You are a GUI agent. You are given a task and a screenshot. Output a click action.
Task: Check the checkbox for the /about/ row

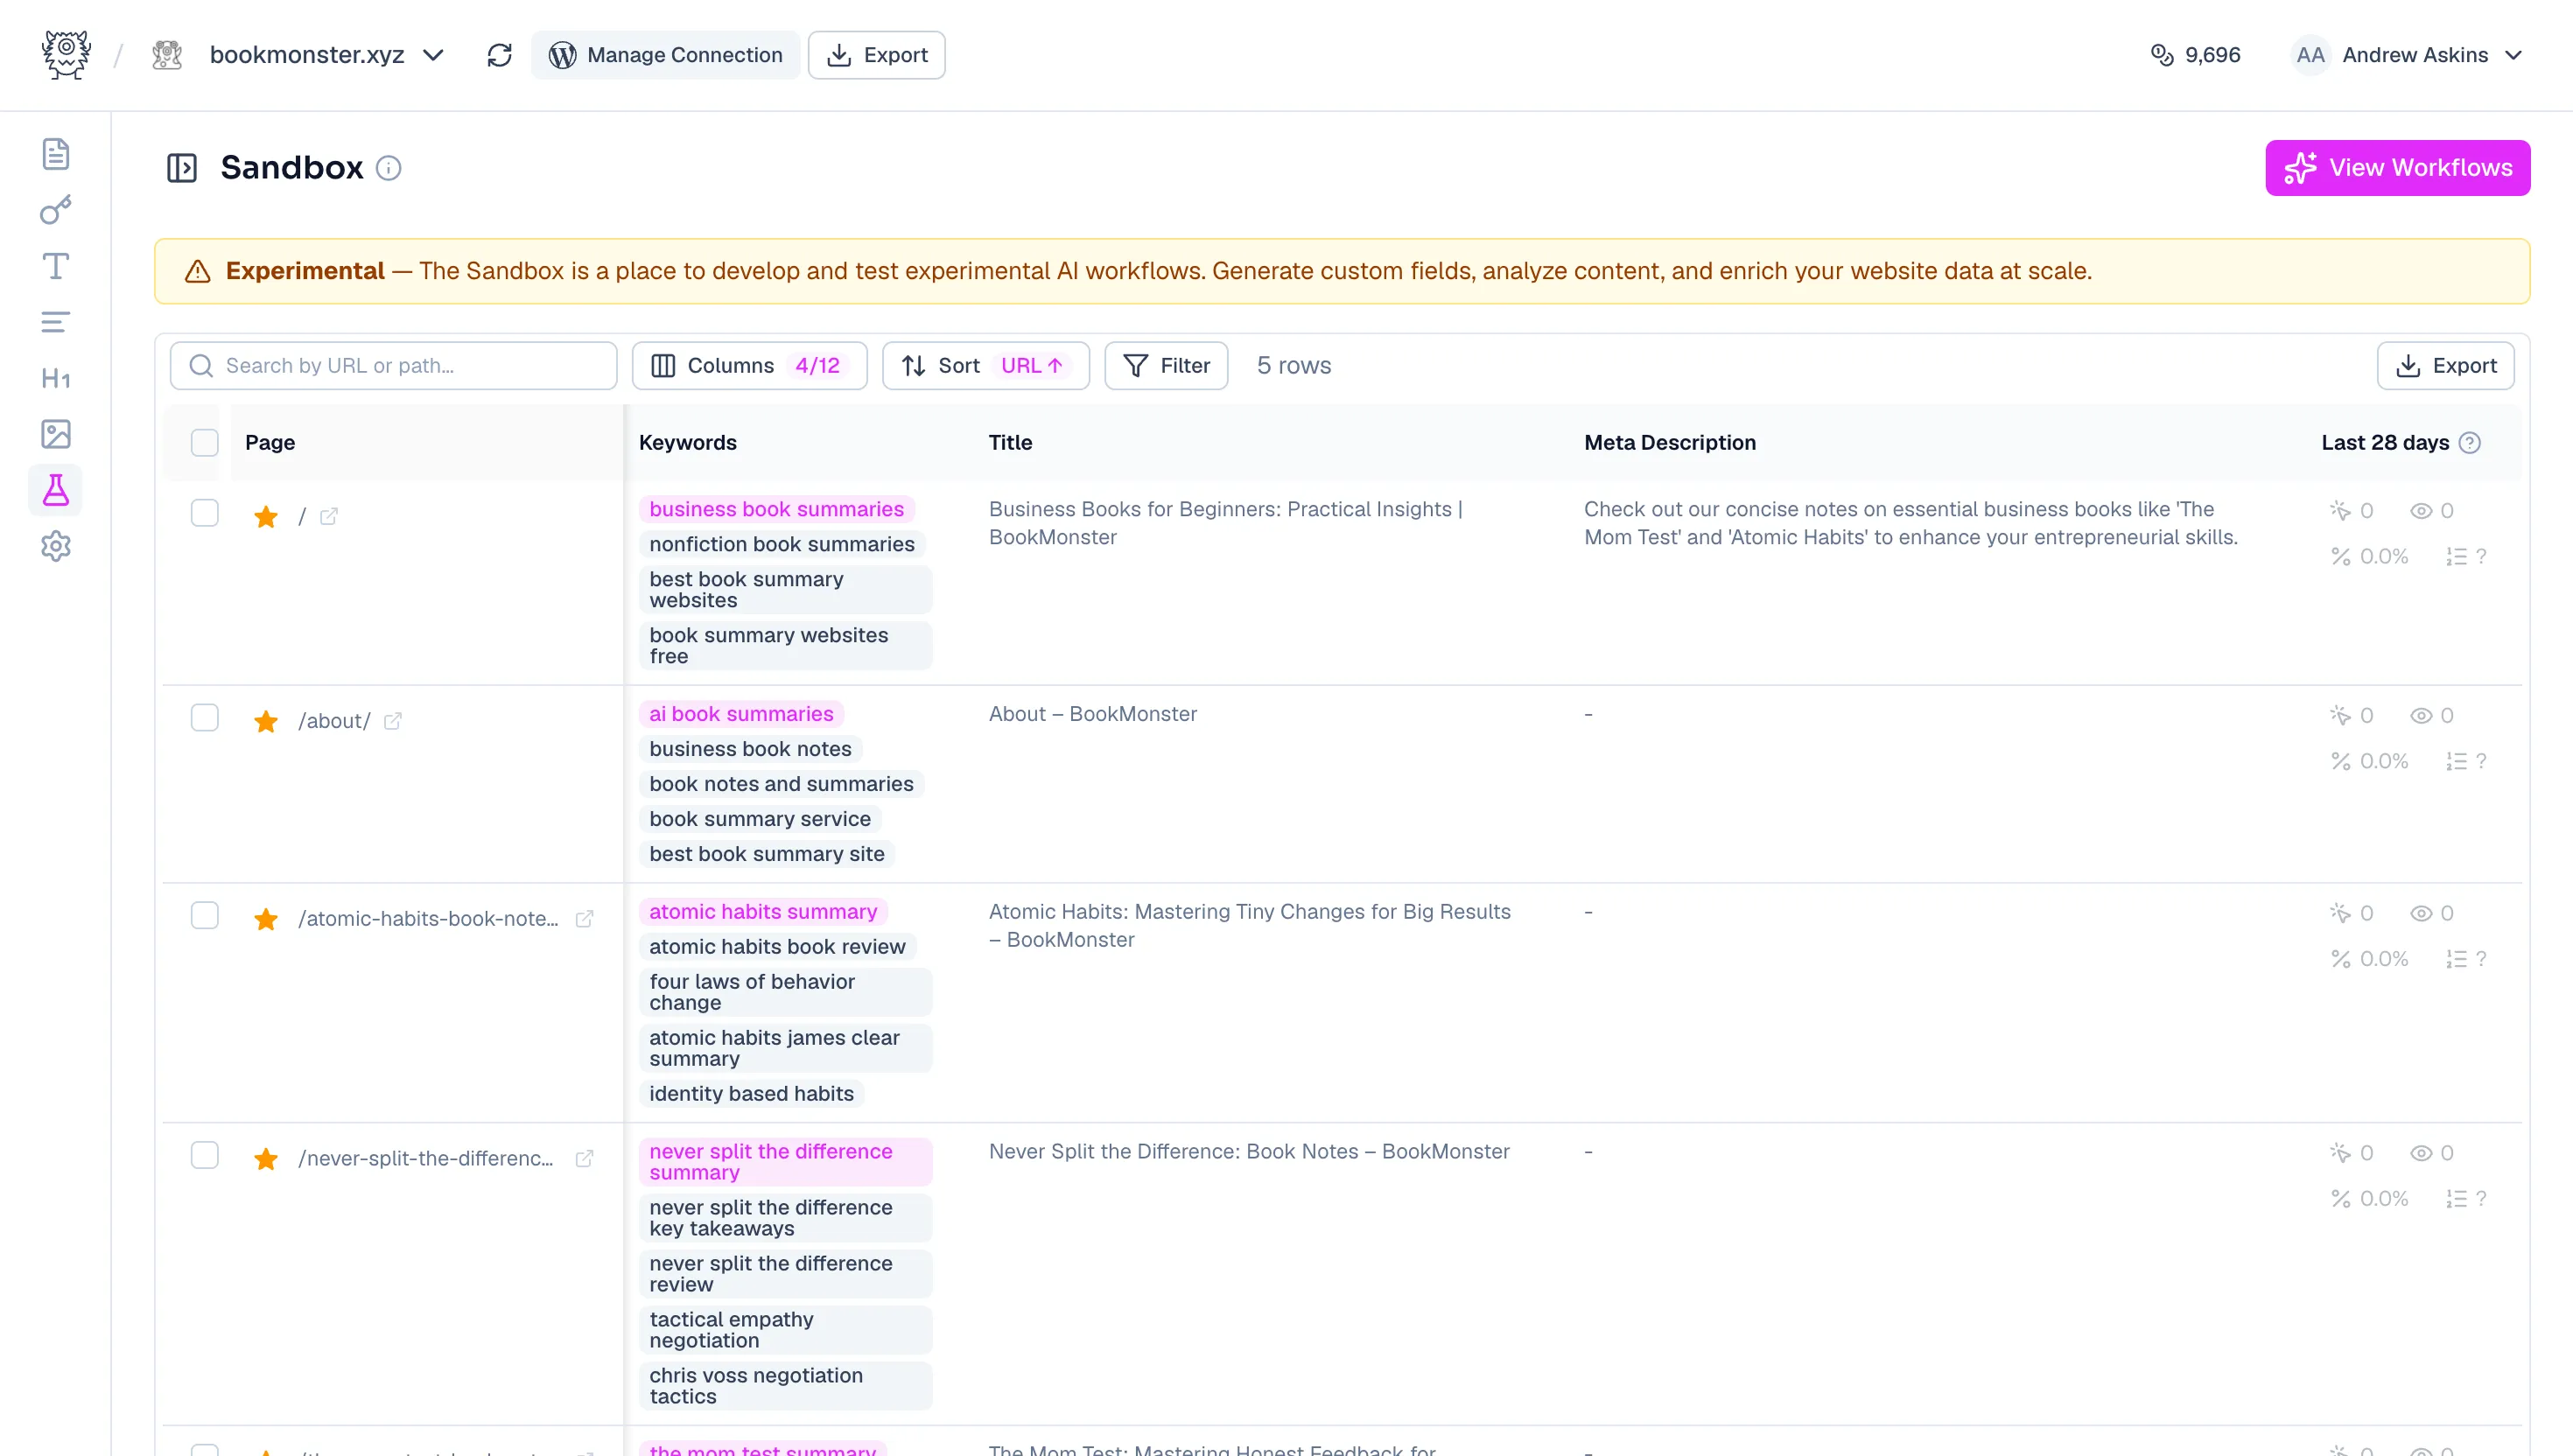pos(204,718)
